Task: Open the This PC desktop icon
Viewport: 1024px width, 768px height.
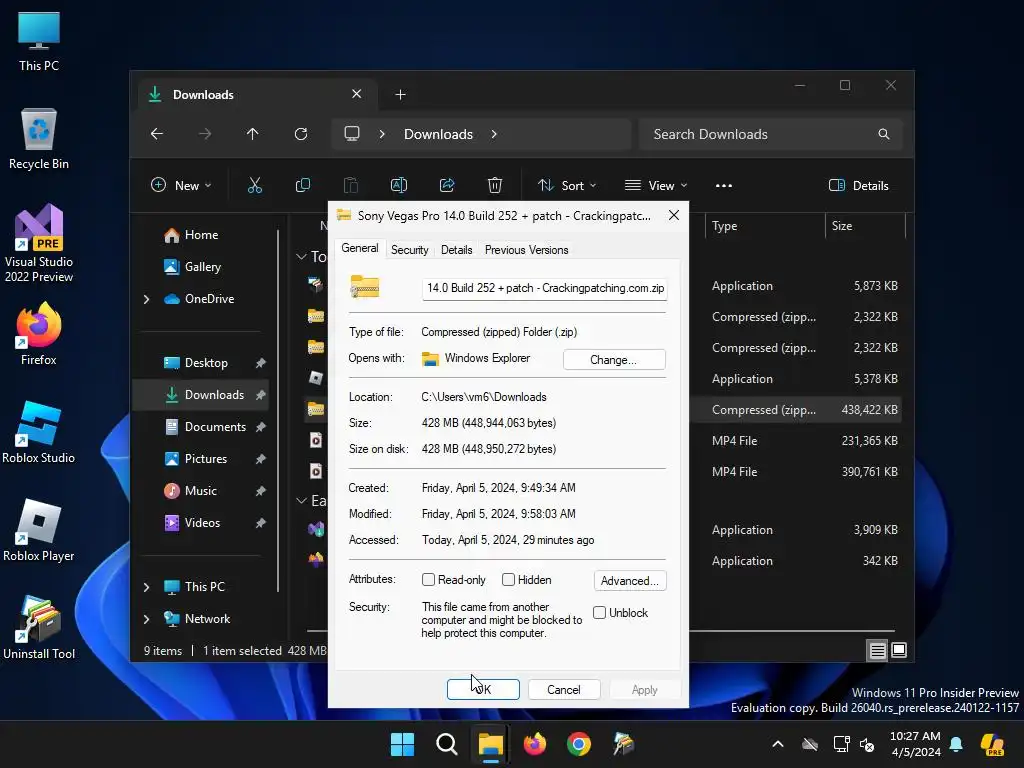Action: click(39, 42)
